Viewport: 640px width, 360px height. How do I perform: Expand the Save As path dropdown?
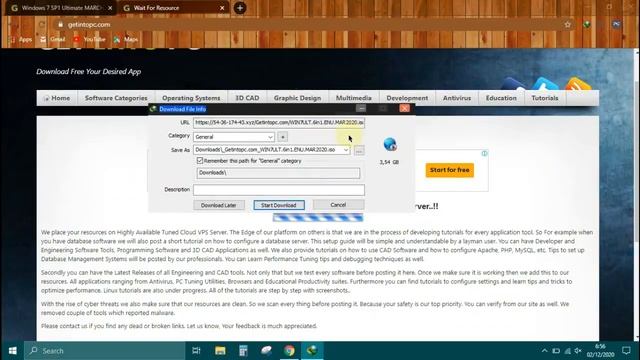coord(346,150)
